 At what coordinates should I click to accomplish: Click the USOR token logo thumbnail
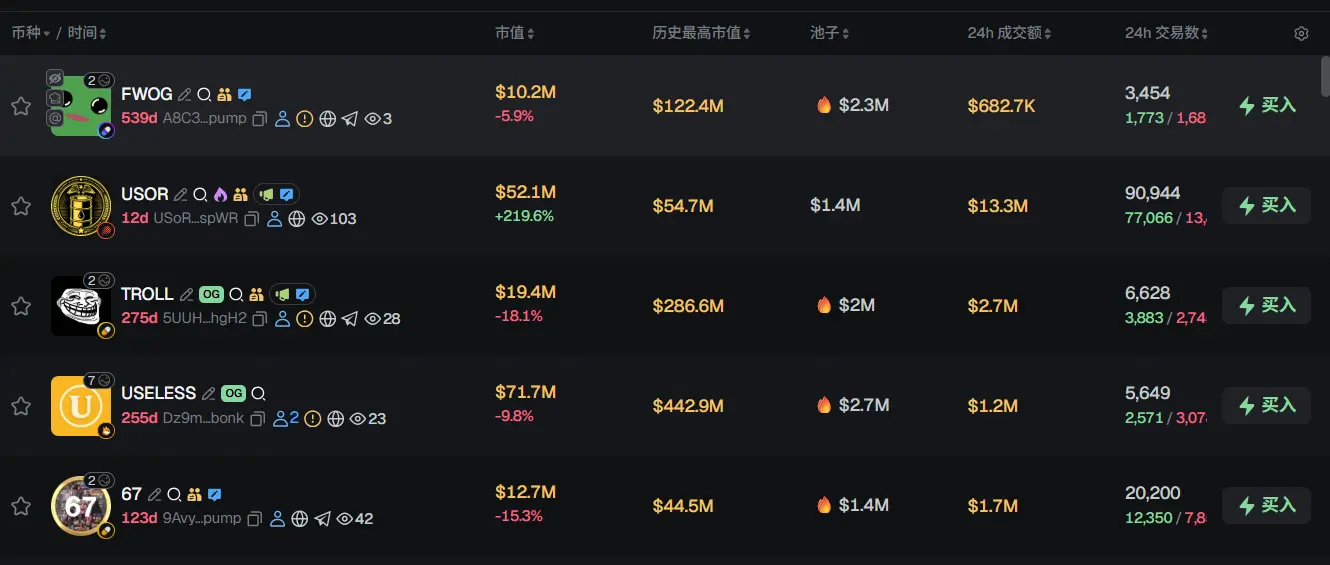[80, 206]
